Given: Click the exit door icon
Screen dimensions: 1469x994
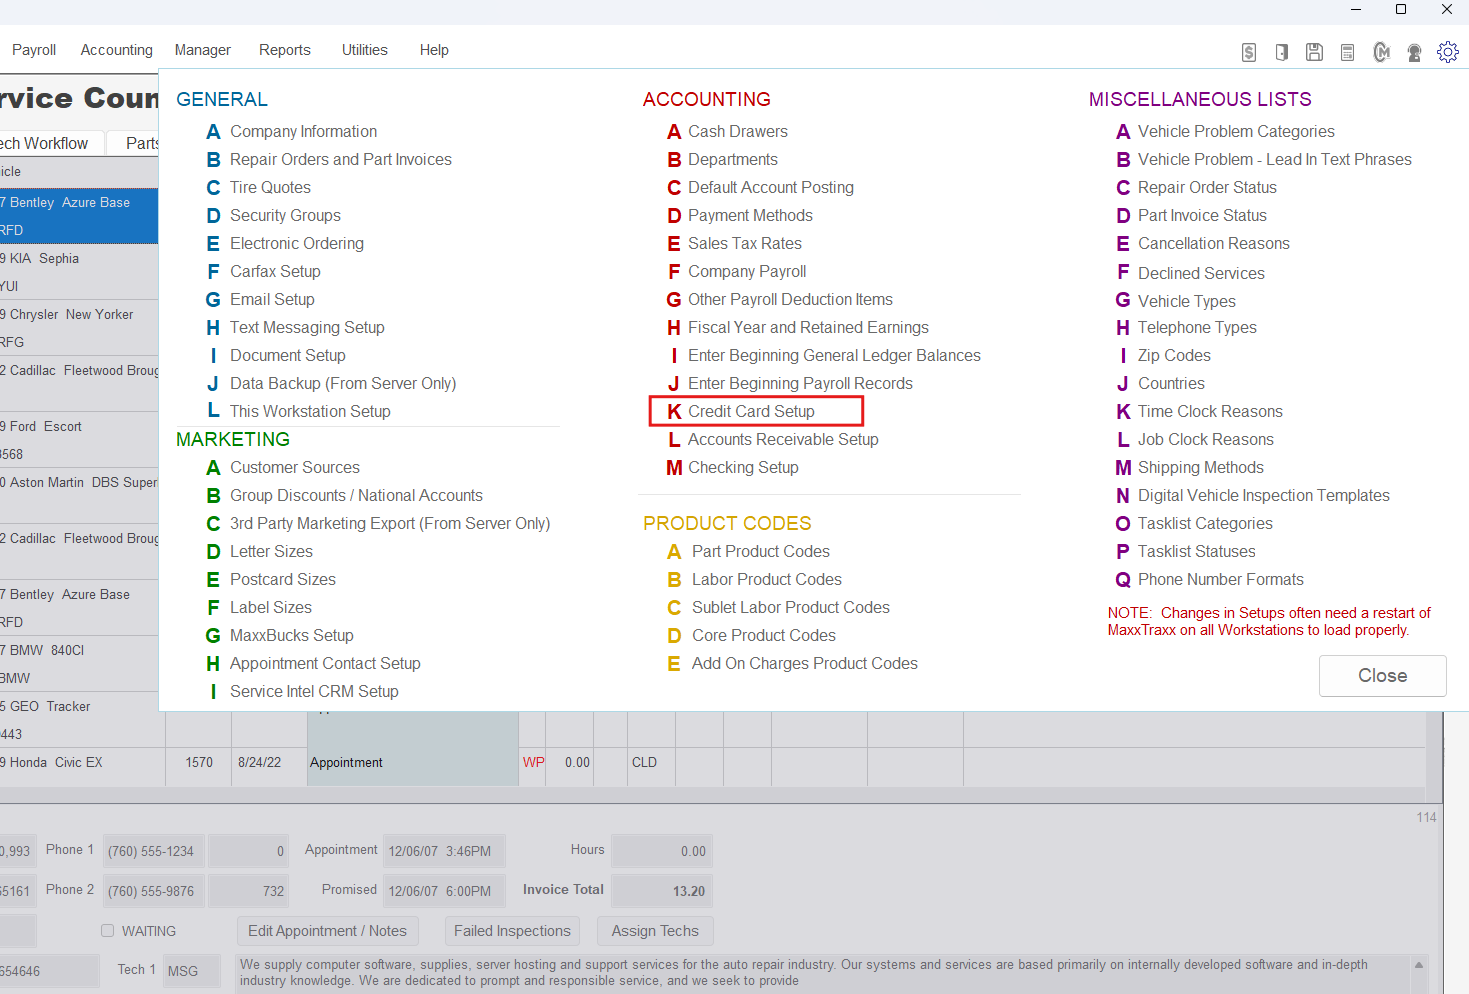Looking at the screenshot, I should (1282, 52).
